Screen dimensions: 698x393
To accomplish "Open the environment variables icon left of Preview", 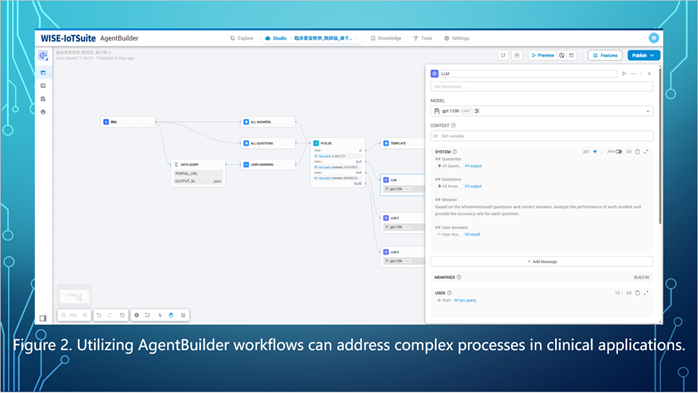I will [x=503, y=55].
